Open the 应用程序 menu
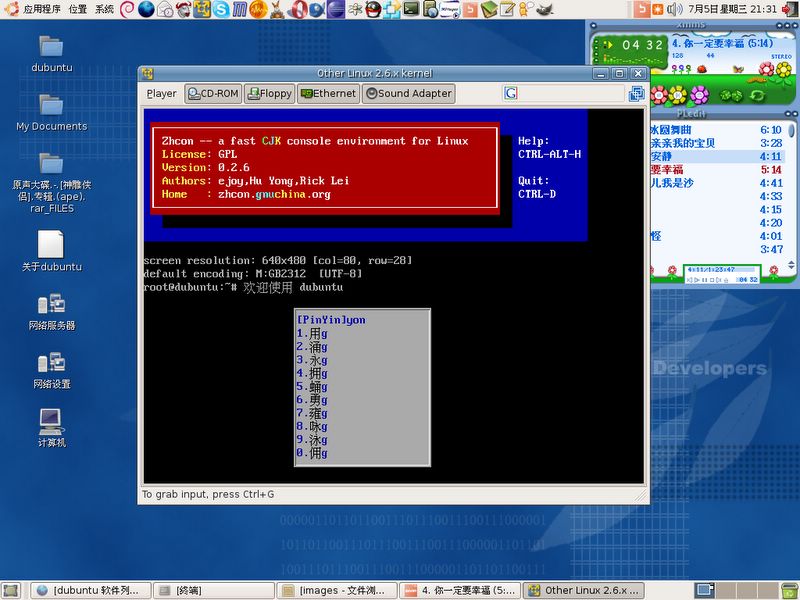Screen dimensions: 800x600 click(42, 9)
